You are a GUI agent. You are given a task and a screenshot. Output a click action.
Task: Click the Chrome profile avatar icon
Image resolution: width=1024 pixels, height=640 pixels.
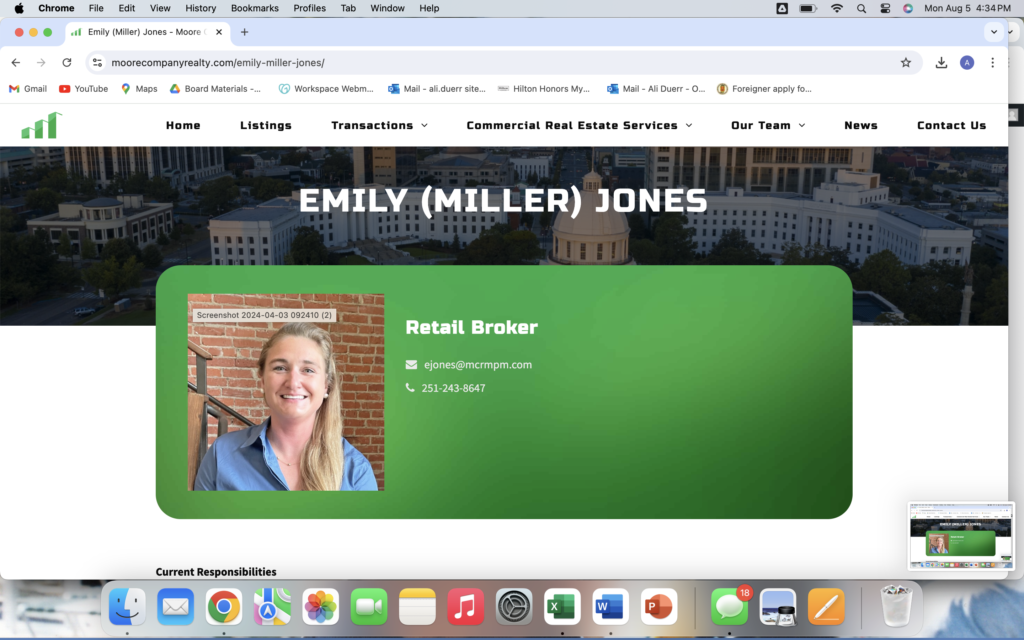click(967, 62)
